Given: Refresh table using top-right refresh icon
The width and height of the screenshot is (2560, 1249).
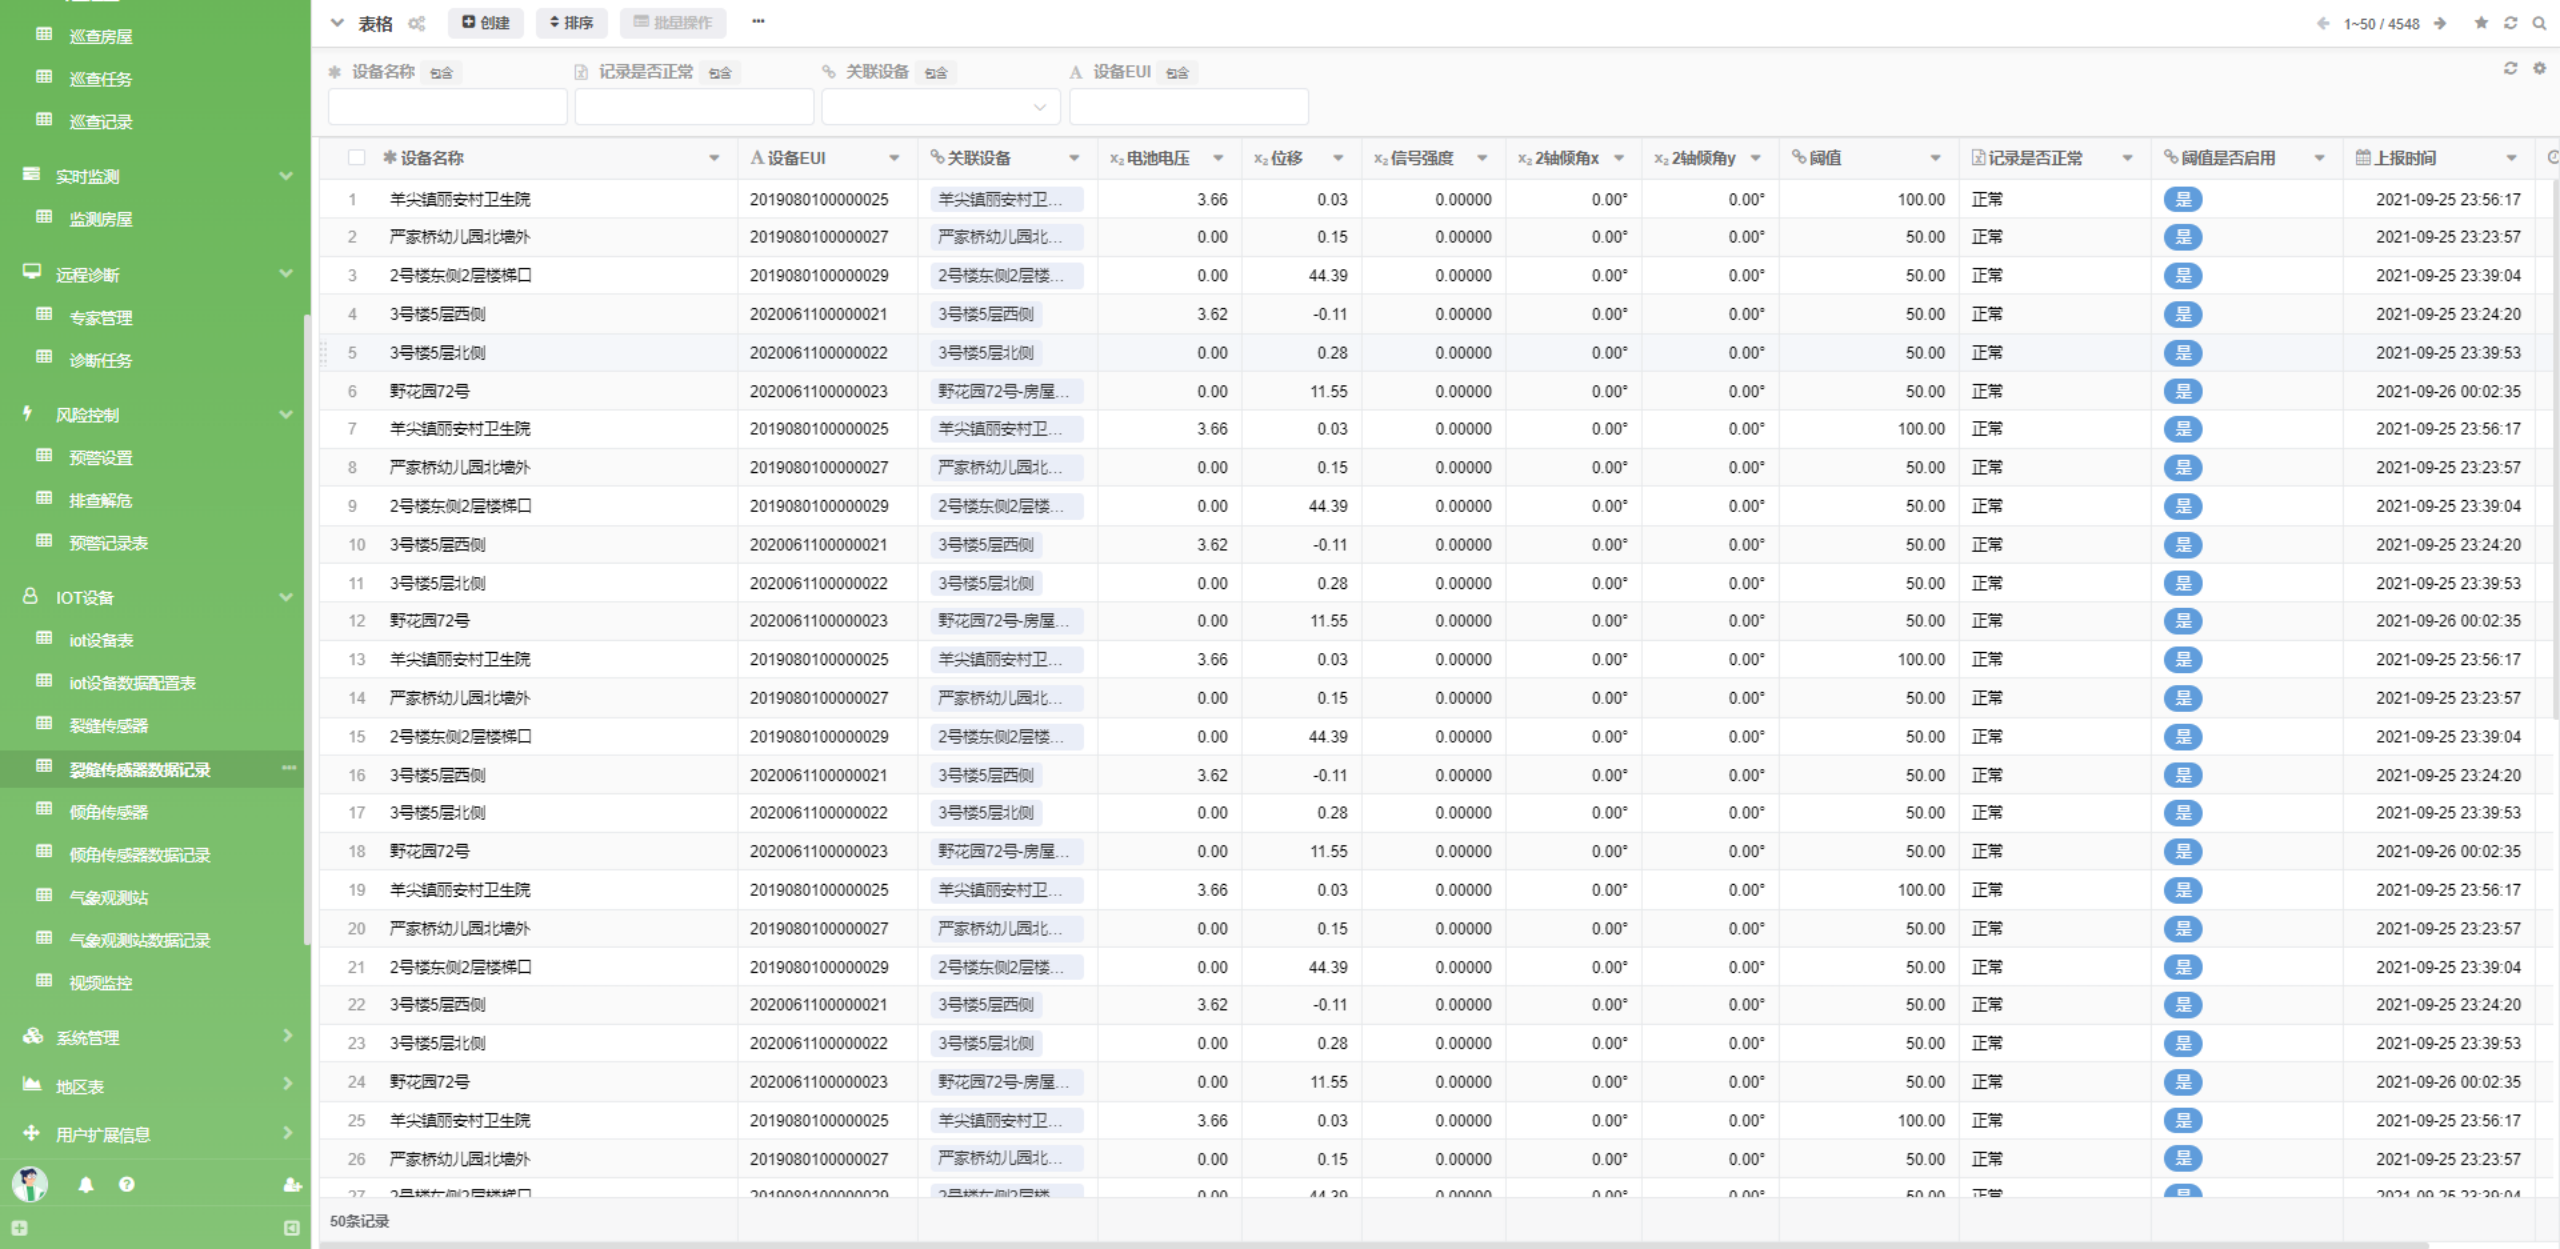Looking at the screenshot, I should point(2510,23).
